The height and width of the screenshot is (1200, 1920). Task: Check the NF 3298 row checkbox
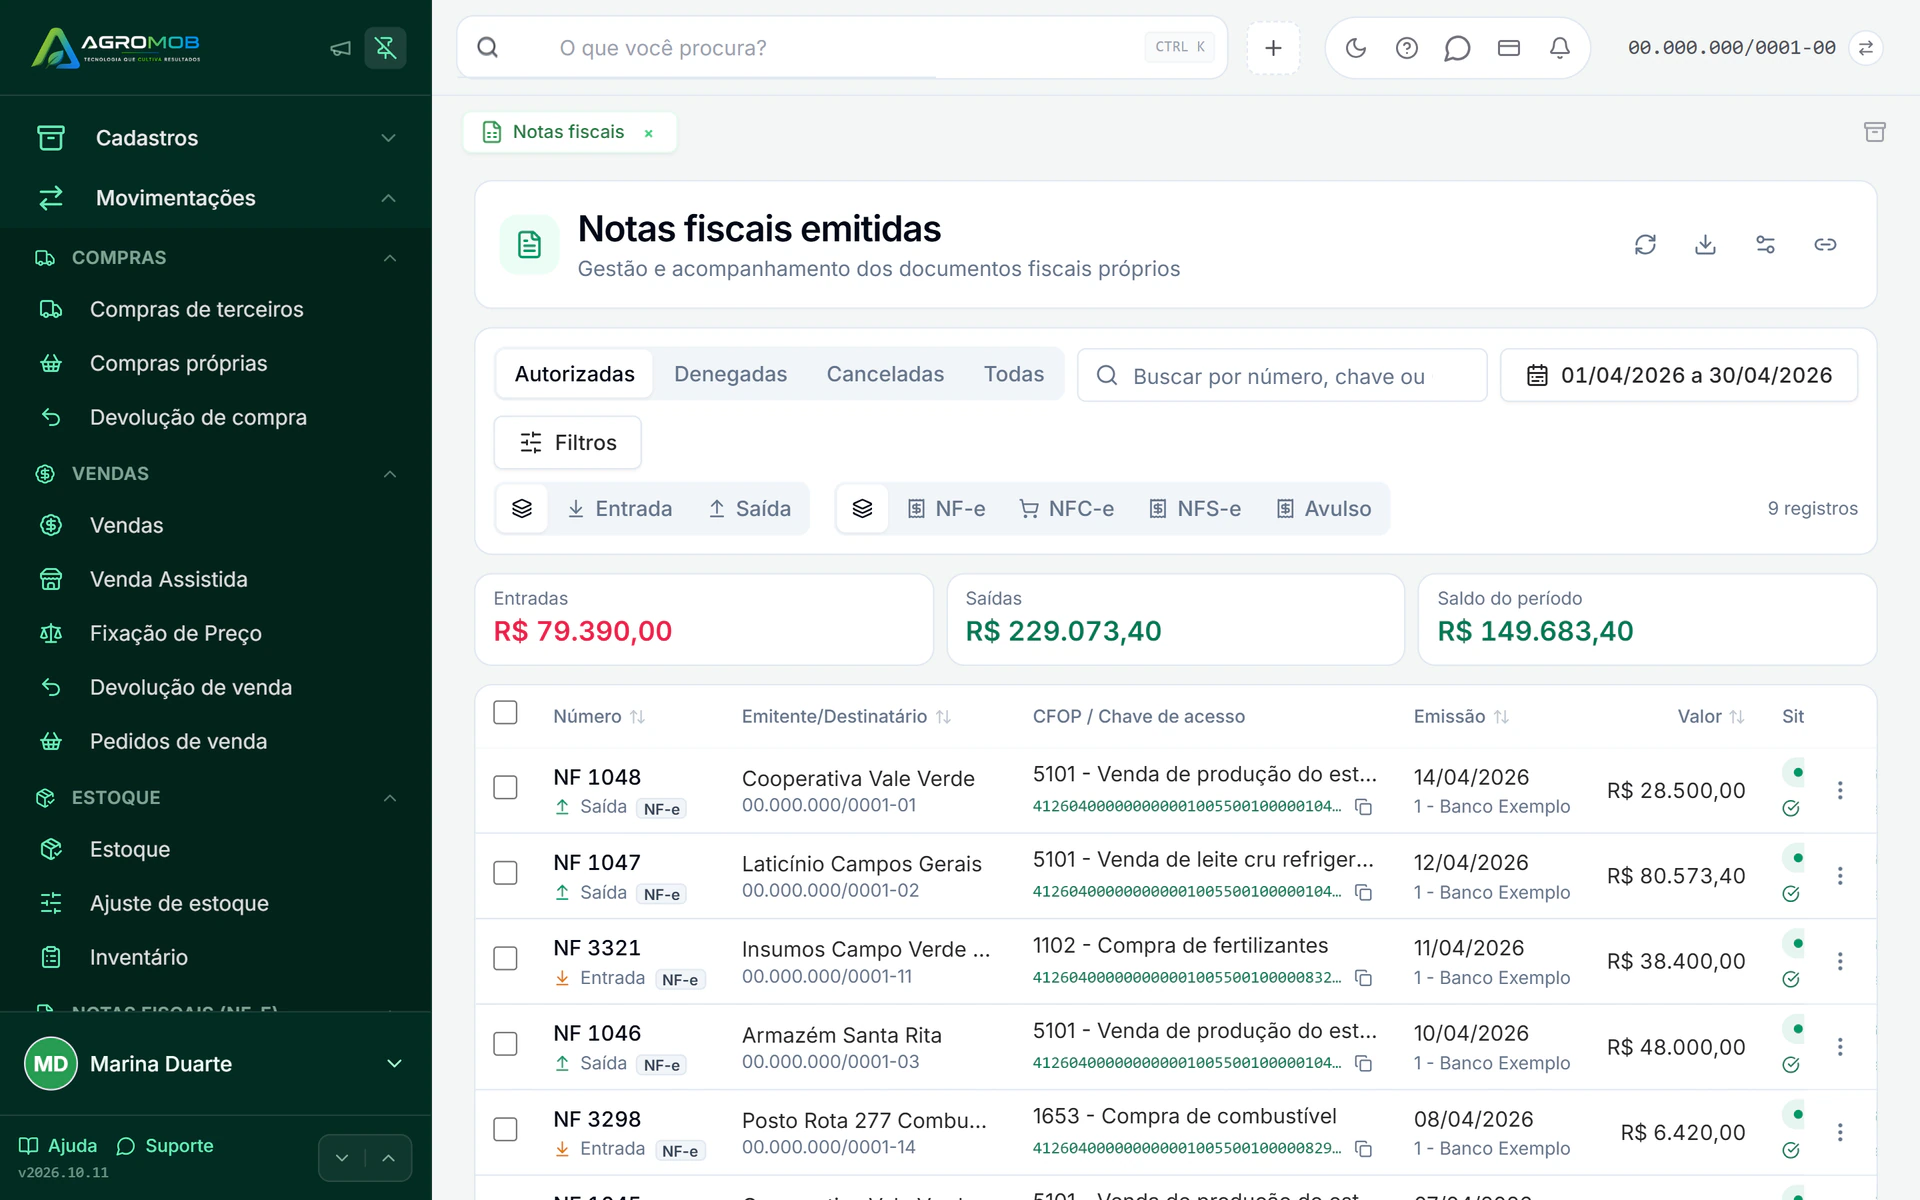[506, 1130]
